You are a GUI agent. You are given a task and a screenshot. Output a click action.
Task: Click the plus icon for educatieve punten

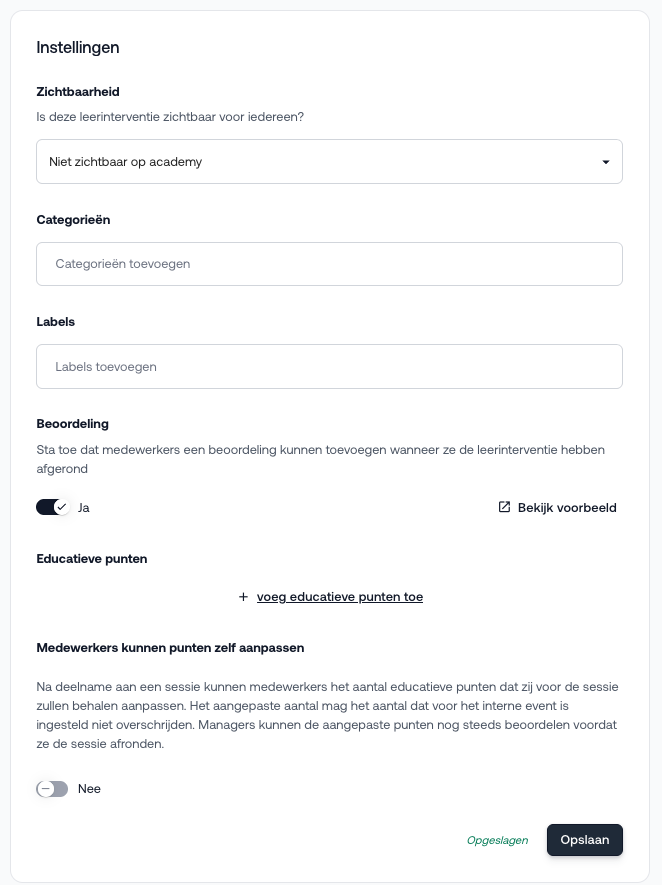click(243, 597)
